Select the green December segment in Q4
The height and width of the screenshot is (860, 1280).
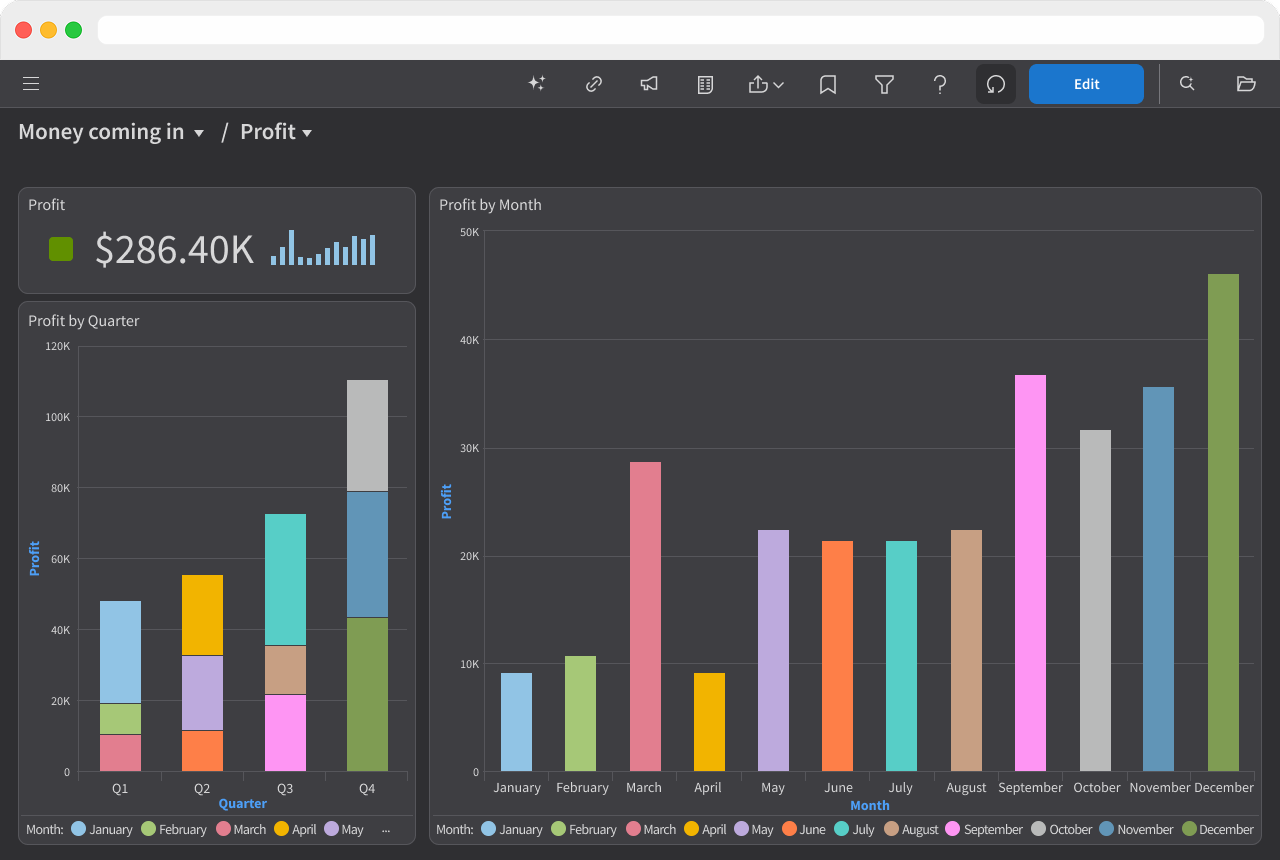point(367,694)
